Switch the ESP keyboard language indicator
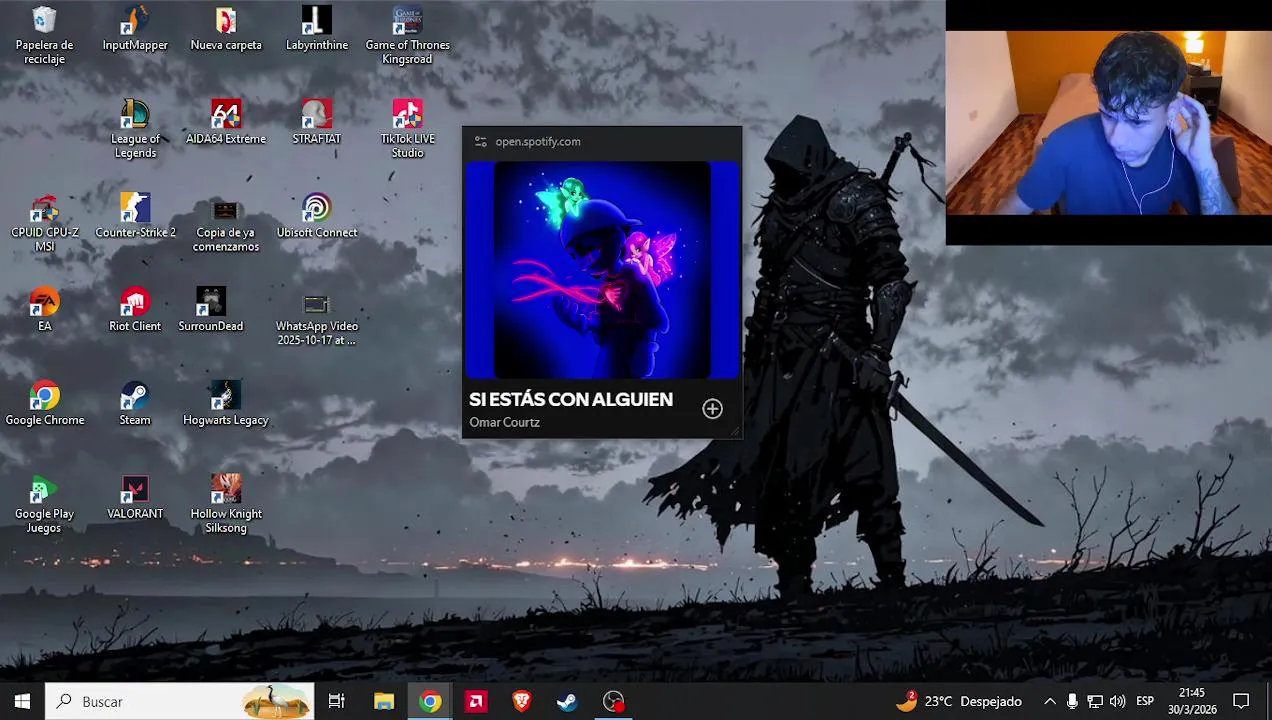Image resolution: width=1272 pixels, height=720 pixels. click(x=1145, y=701)
